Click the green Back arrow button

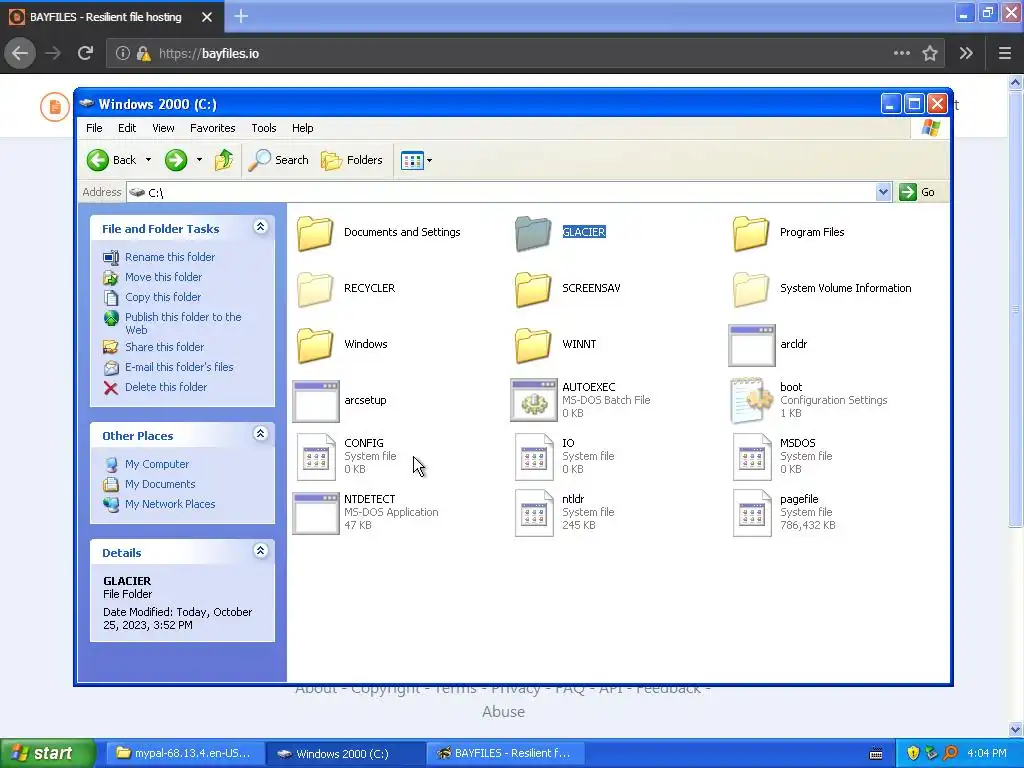(98, 160)
